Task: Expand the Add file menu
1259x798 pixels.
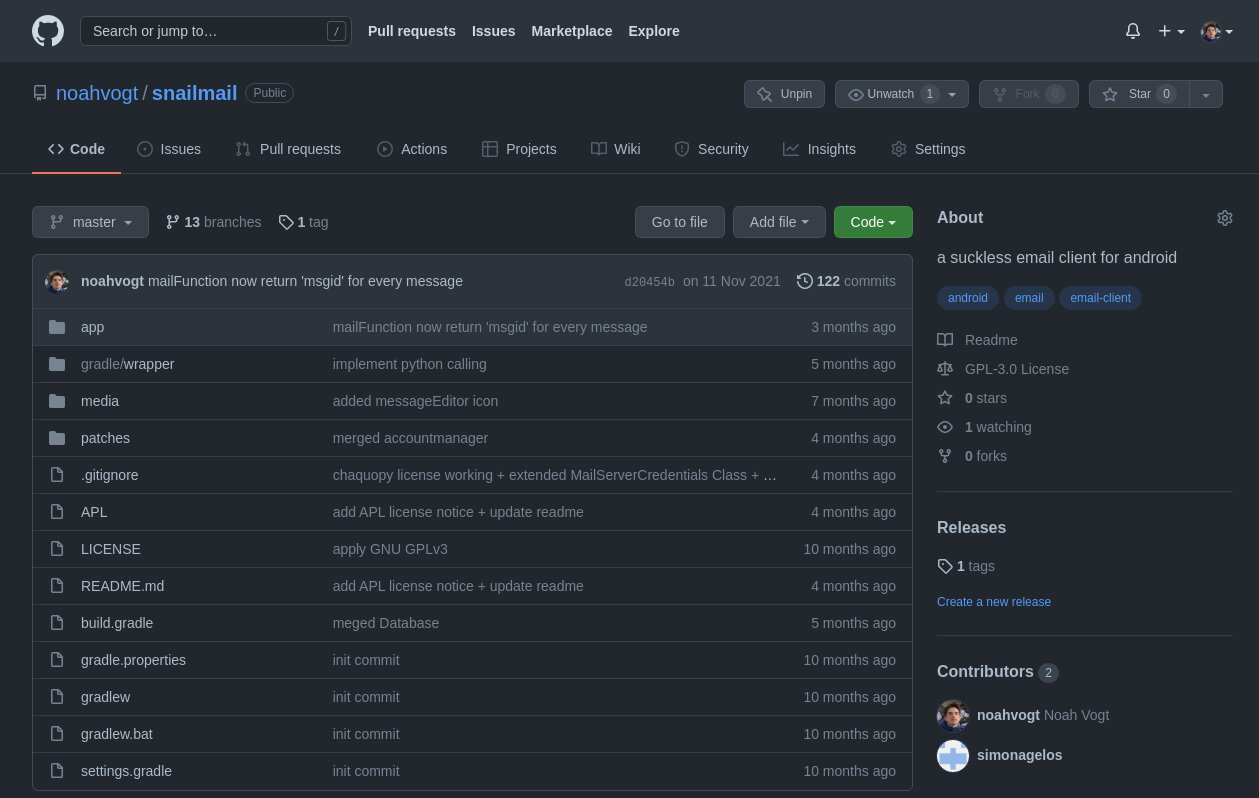Action: click(778, 222)
